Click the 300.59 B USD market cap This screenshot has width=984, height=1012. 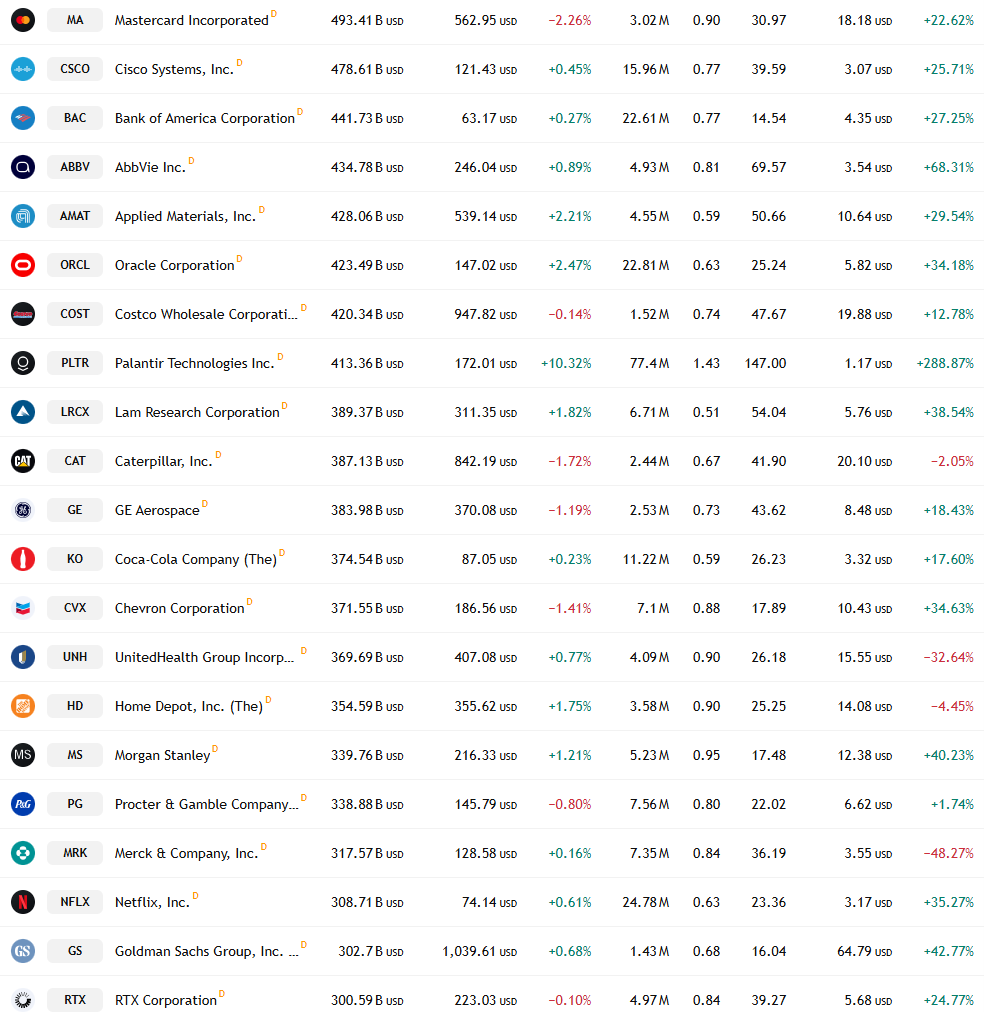pyautogui.click(x=367, y=1000)
